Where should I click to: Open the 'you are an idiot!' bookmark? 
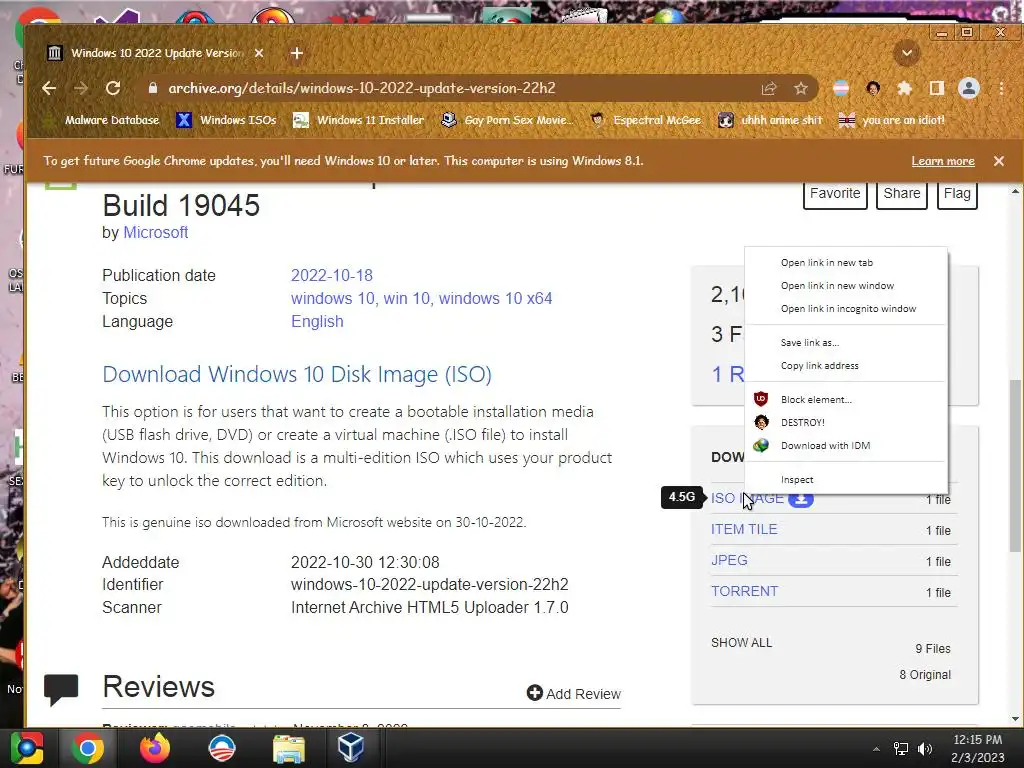(892, 120)
